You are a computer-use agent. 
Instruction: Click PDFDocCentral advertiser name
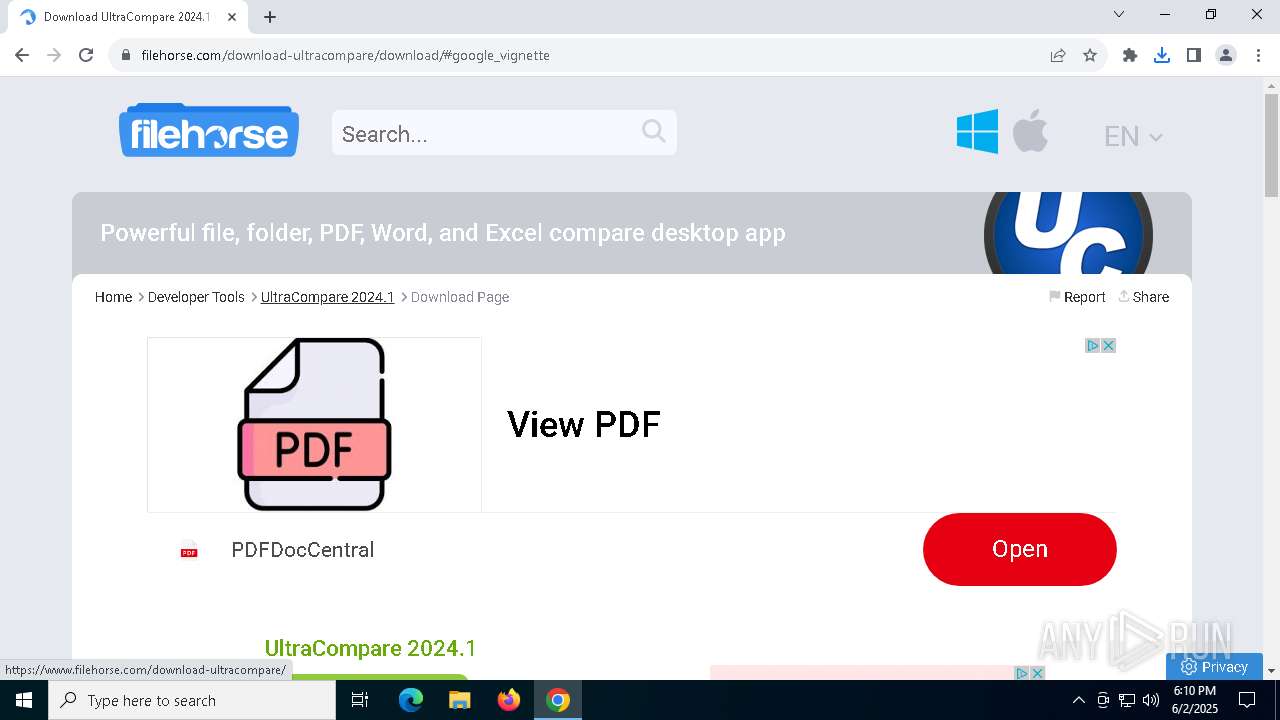(302, 550)
